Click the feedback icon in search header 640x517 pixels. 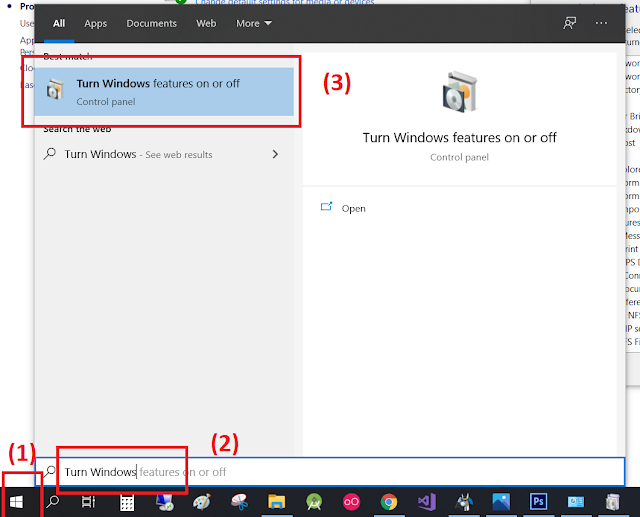click(570, 23)
